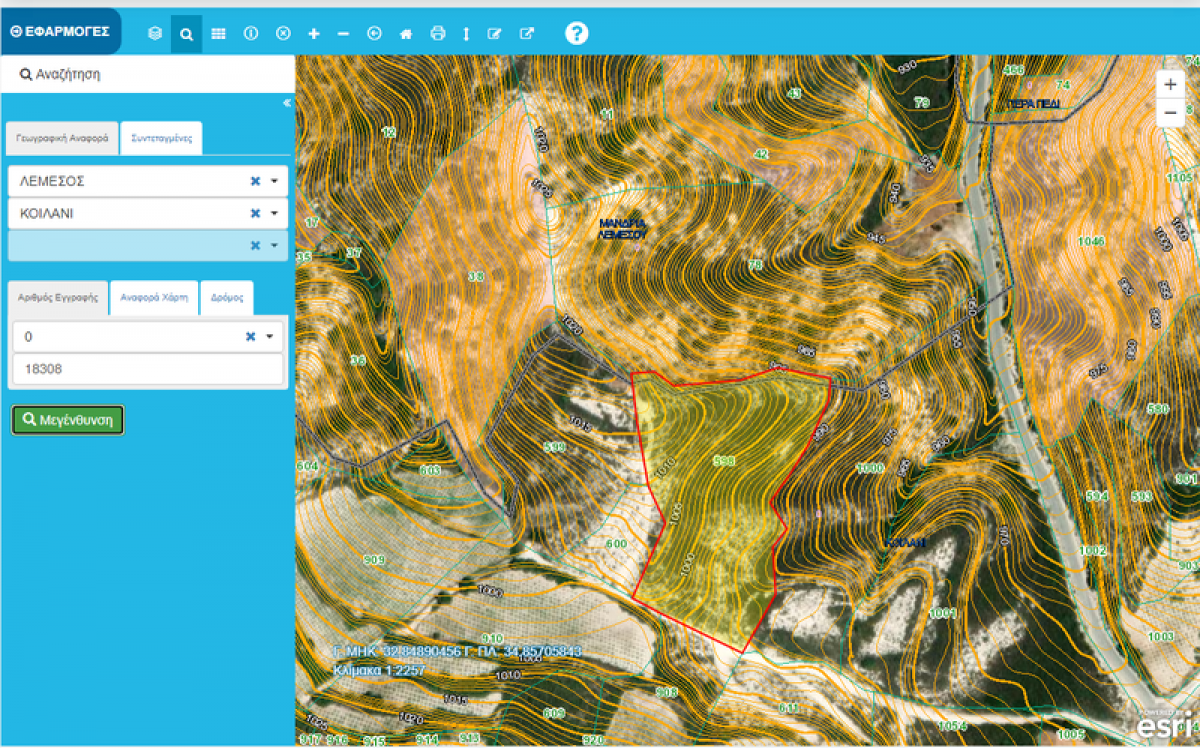1200x748 pixels.
Task: Open the grid table view icon
Action: tap(218, 34)
